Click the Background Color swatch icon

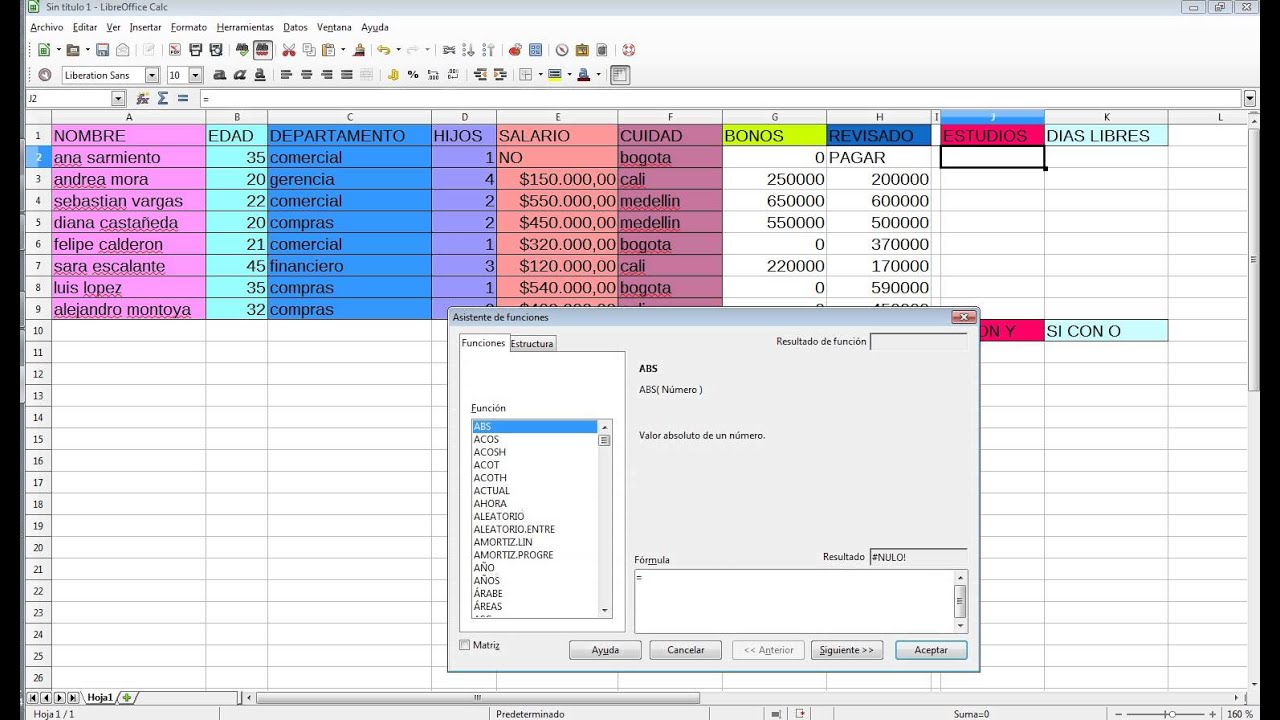[x=554, y=75]
